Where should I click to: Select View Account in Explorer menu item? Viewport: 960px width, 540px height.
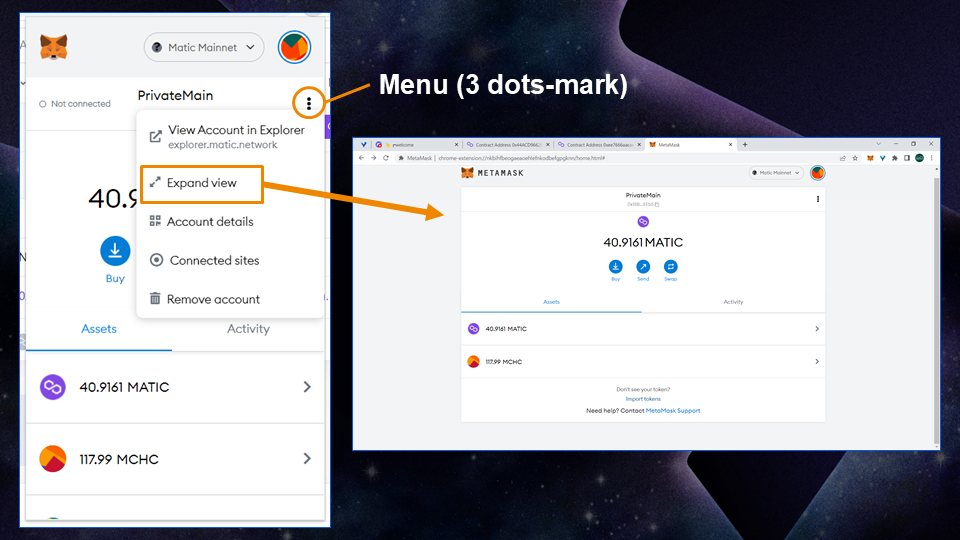tap(230, 137)
